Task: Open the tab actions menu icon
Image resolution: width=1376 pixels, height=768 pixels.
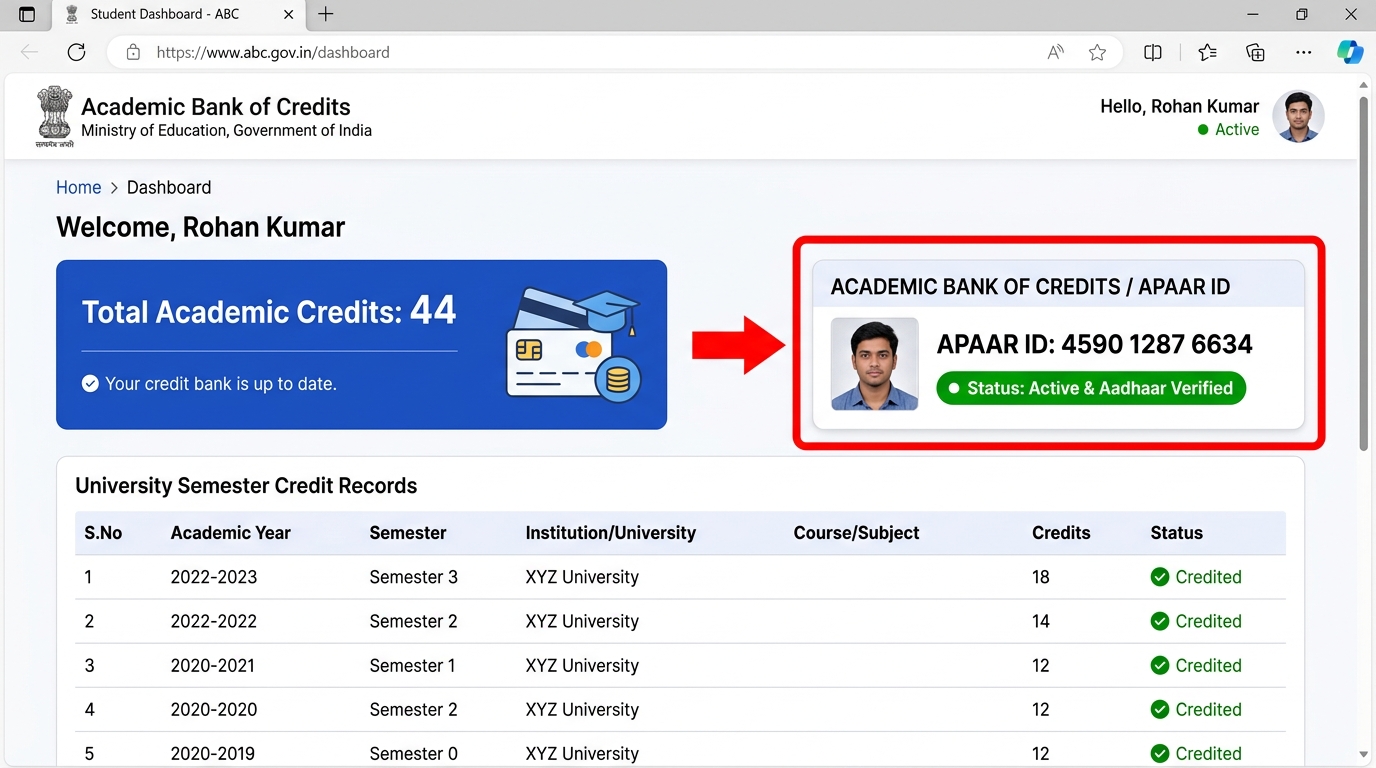Action: pyautogui.click(x=27, y=14)
